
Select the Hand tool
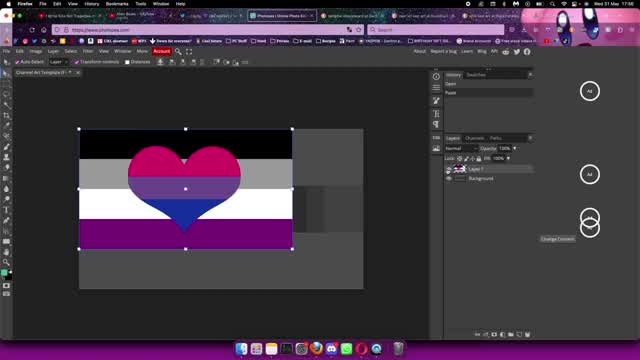(x=6, y=252)
